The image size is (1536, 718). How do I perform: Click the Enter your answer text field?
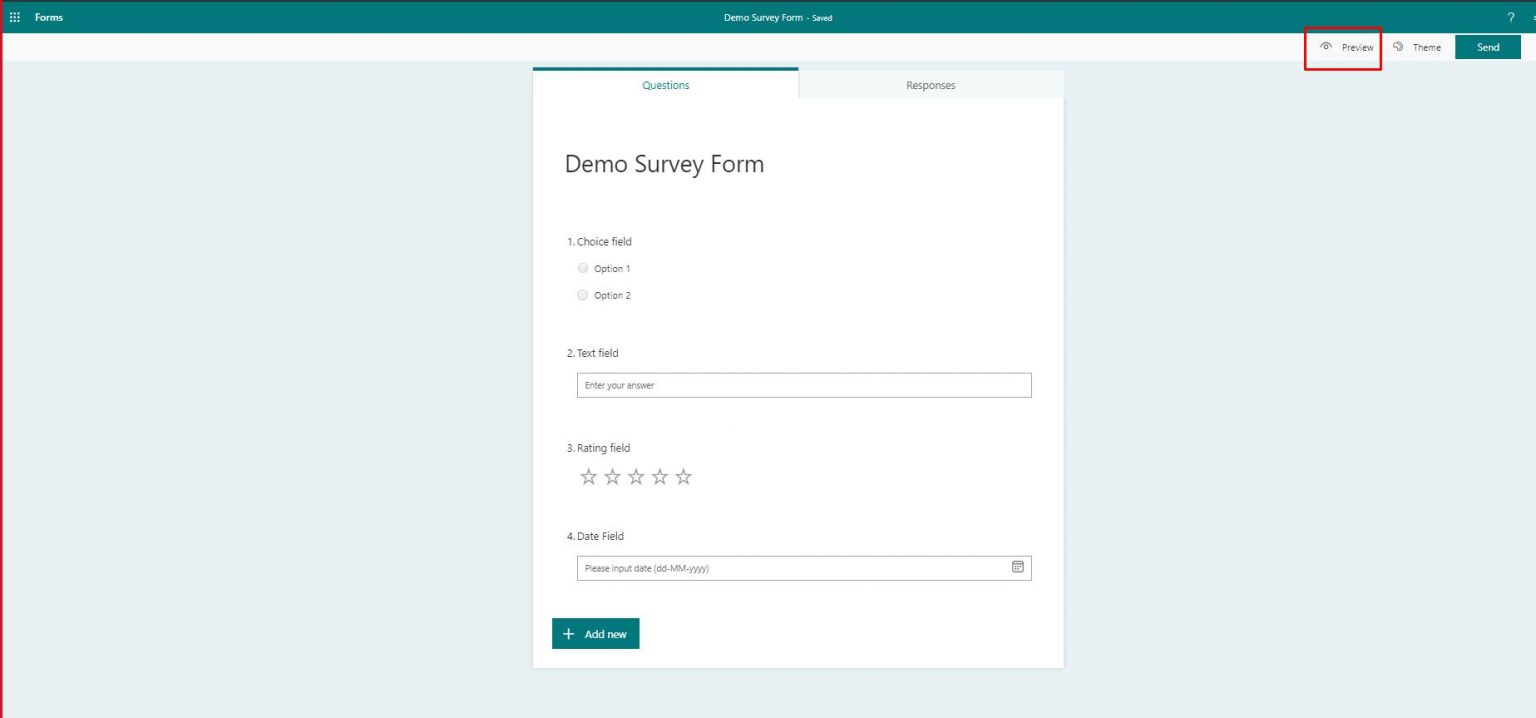[x=803, y=385]
